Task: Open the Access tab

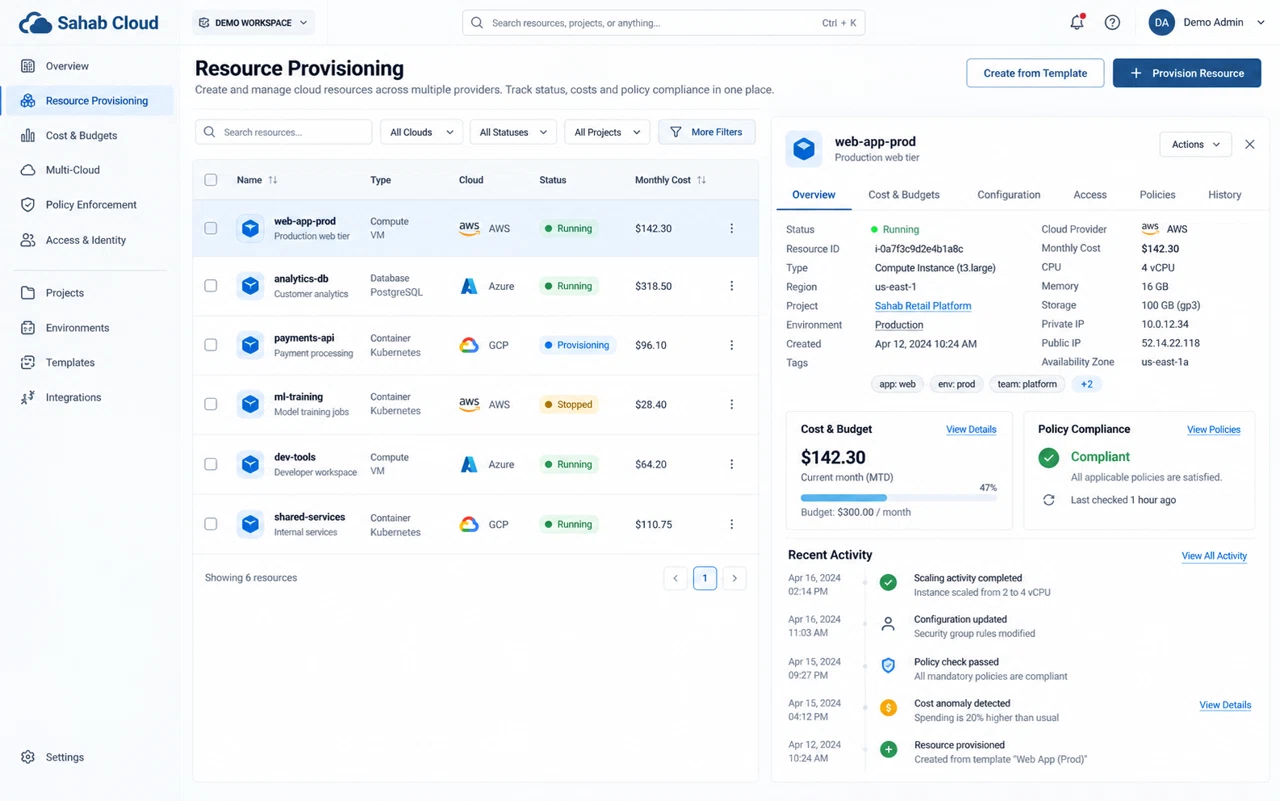Action: pyautogui.click(x=1090, y=195)
